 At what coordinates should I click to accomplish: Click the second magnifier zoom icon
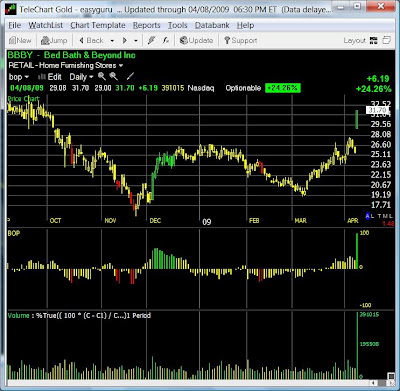pyautogui.click(x=114, y=77)
